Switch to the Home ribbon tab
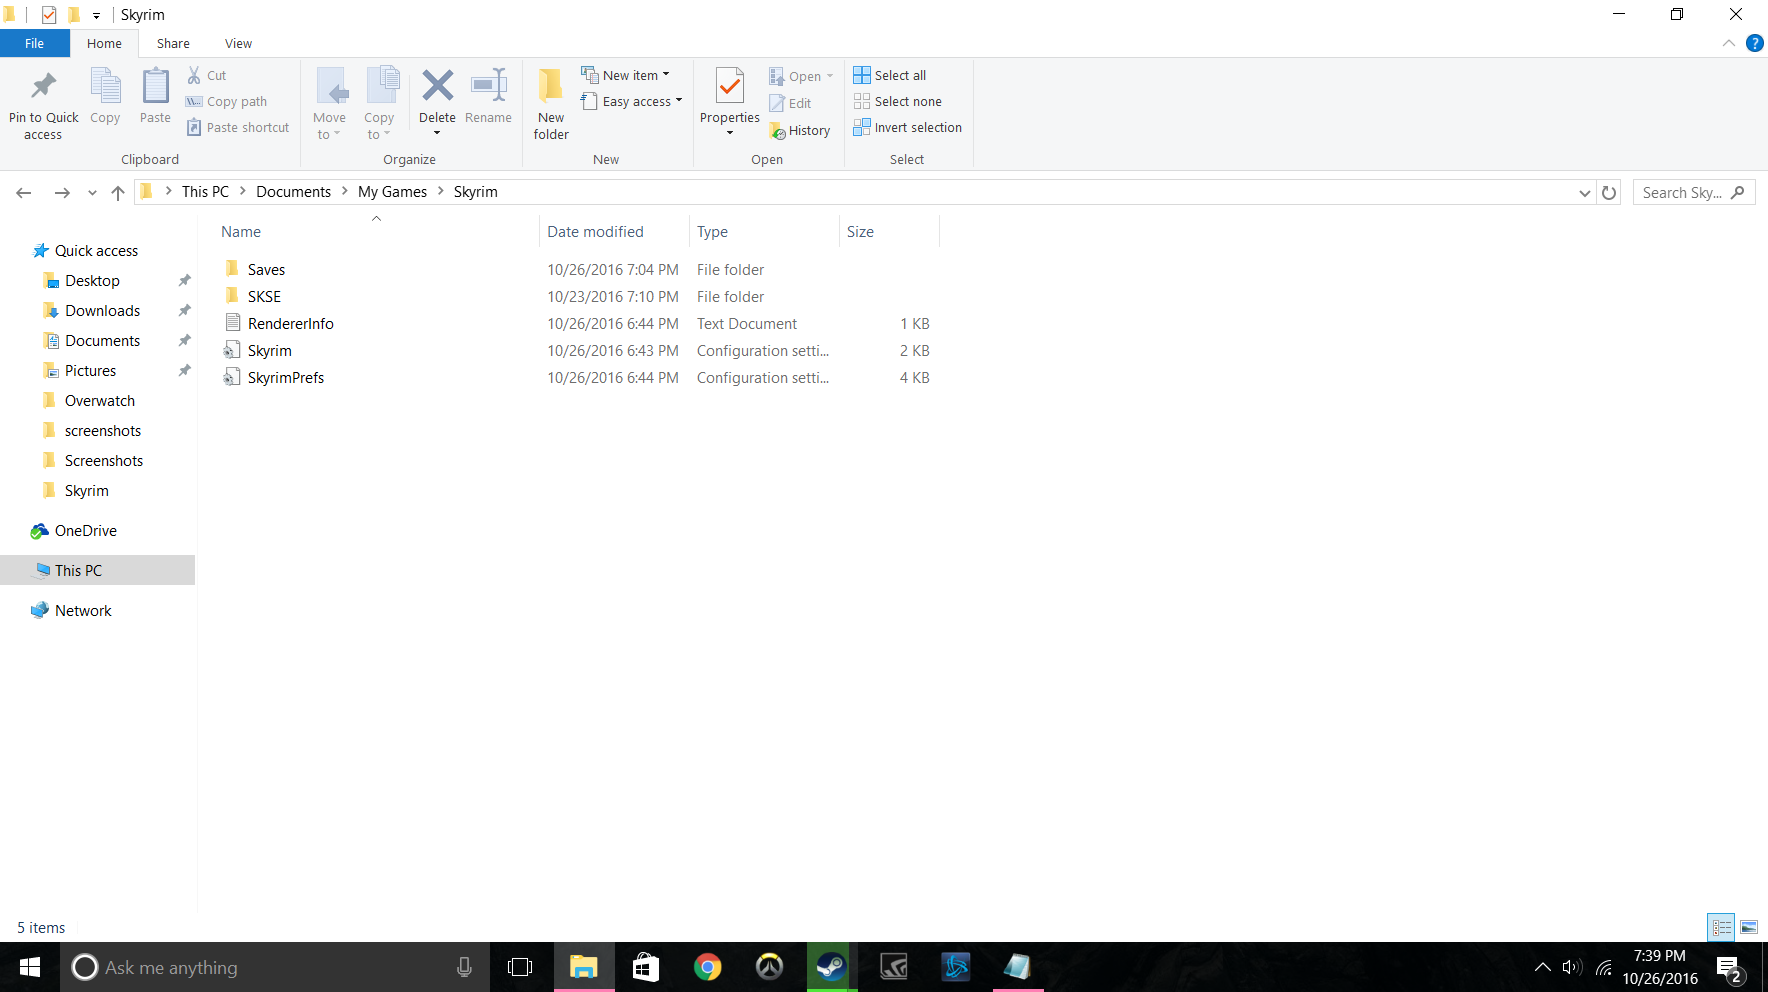1768x992 pixels. tap(104, 43)
